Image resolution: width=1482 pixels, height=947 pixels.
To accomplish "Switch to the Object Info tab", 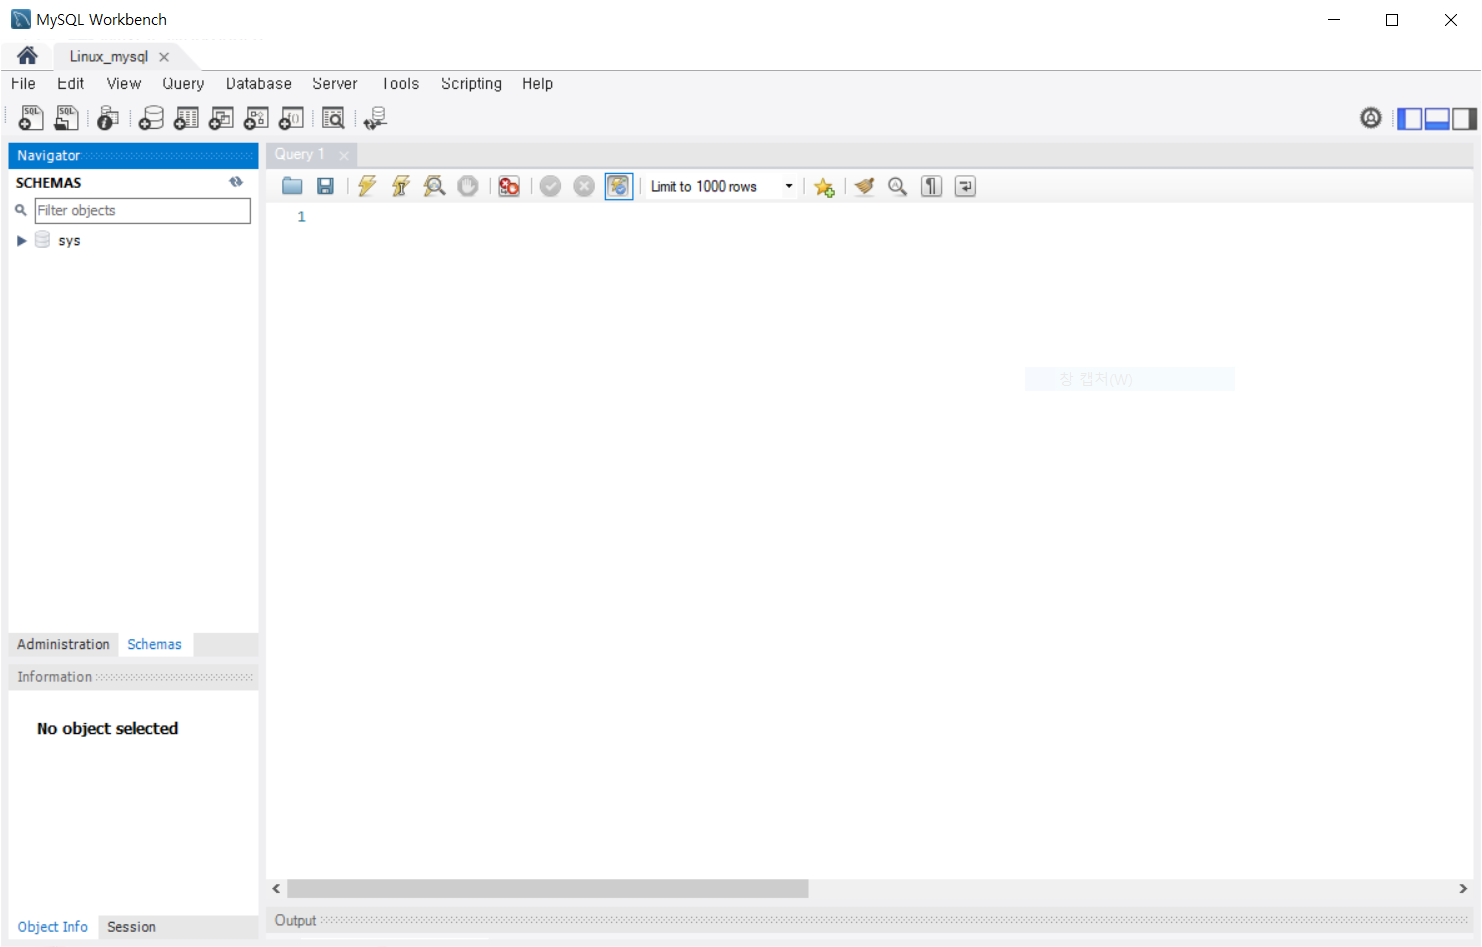I will click(x=53, y=927).
